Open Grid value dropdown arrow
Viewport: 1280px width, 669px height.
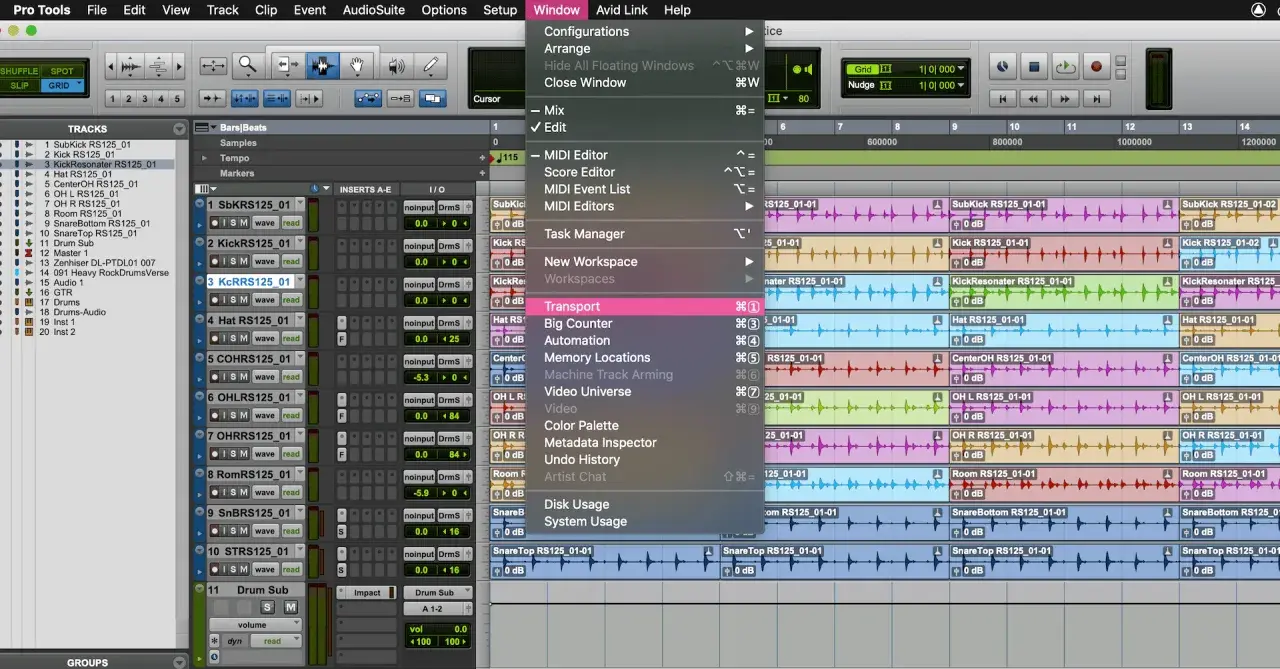pos(961,69)
